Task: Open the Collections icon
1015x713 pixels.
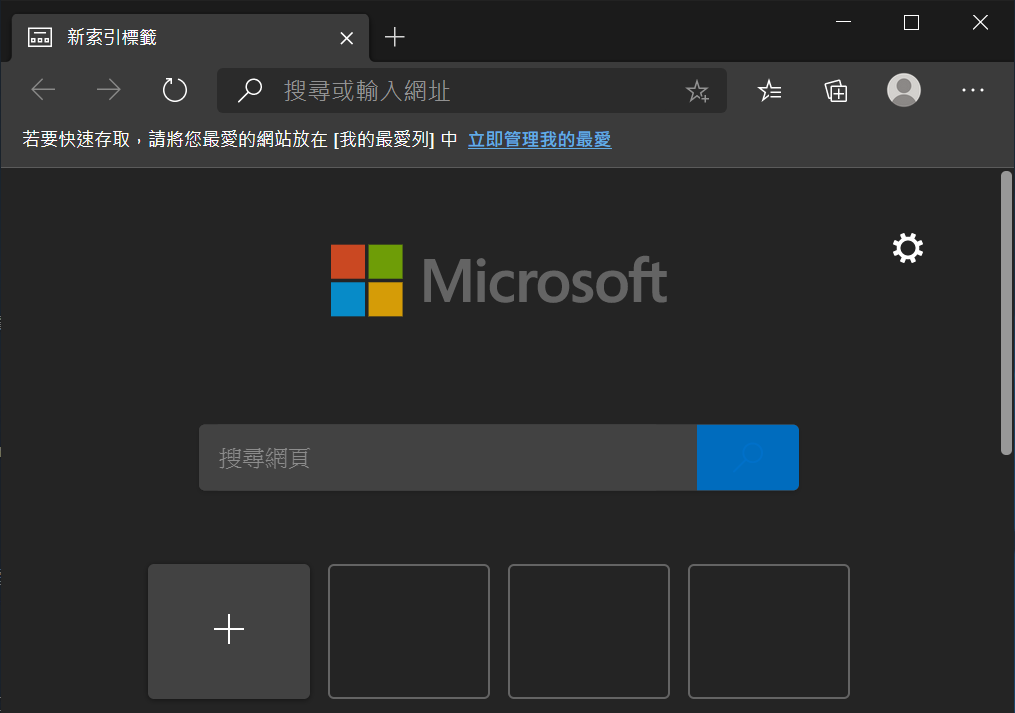Action: [x=836, y=90]
